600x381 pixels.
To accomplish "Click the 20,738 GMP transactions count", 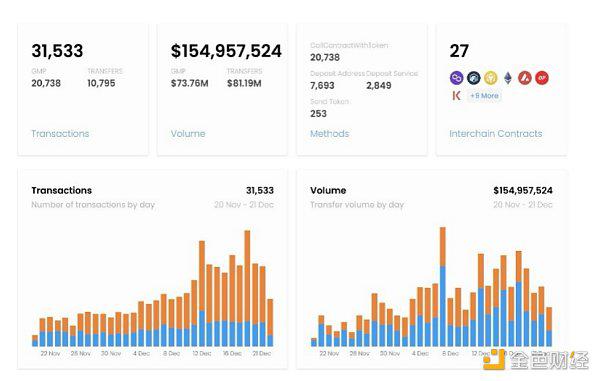I will (x=46, y=83).
